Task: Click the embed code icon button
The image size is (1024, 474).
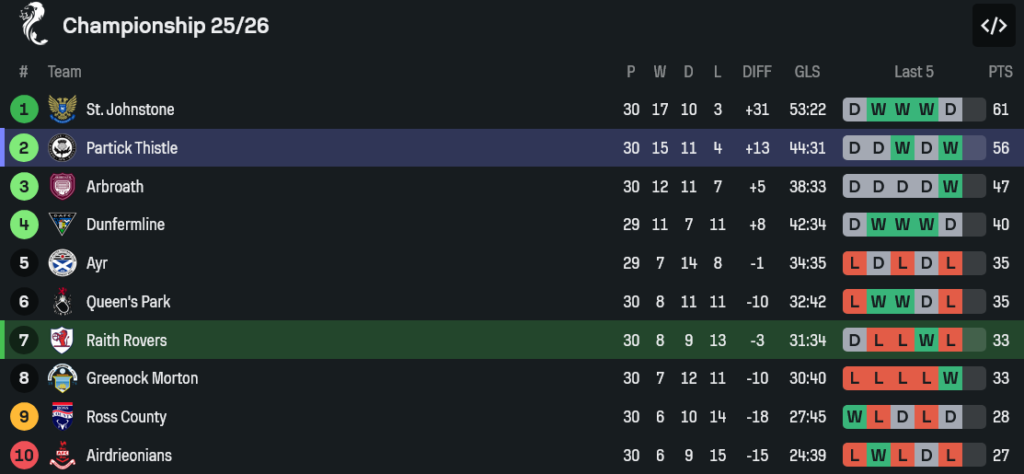Action: 993,26
